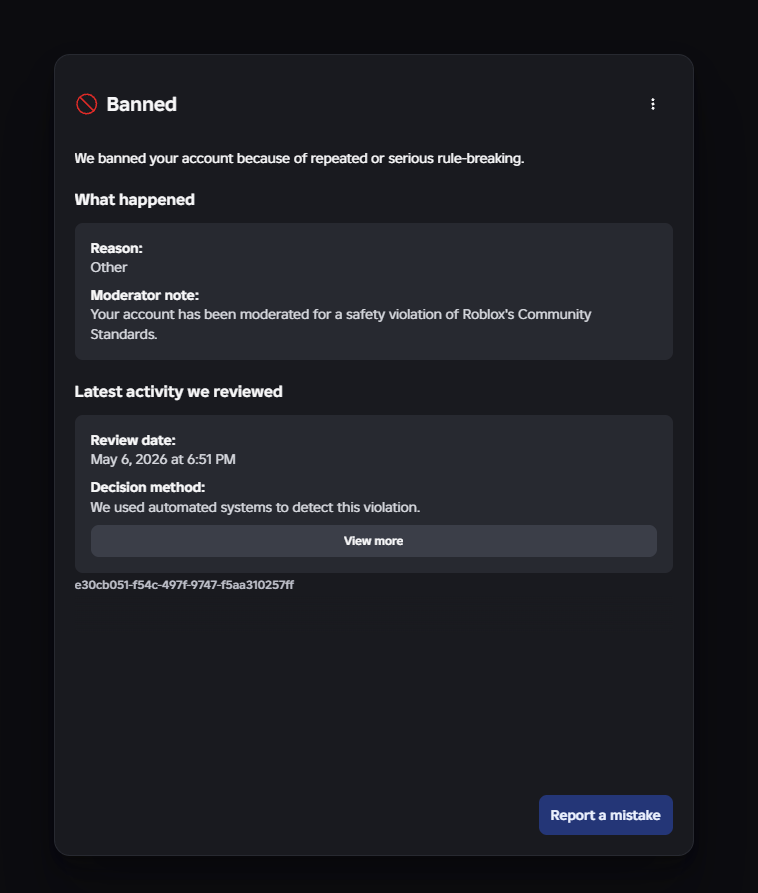The width and height of the screenshot is (758, 893).
Task: Click Latest activity we reviewed heading
Action: tap(178, 391)
